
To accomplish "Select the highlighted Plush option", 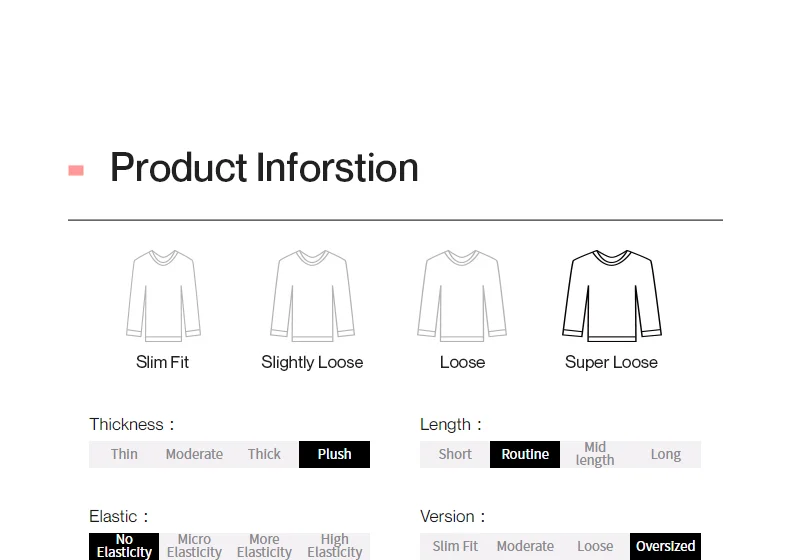I will click(x=335, y=454).
